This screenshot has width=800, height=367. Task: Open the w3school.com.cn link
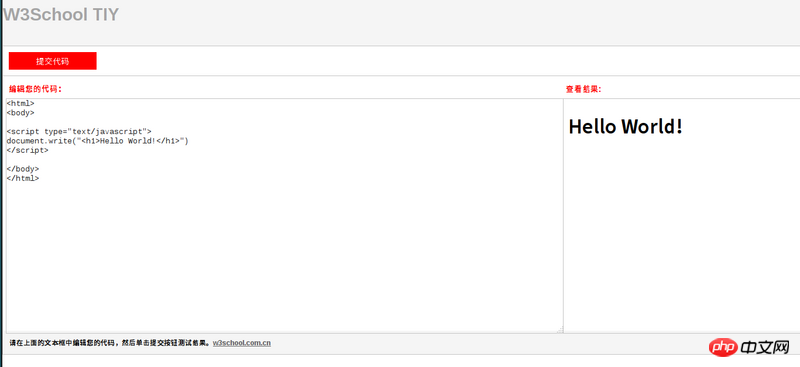[x=242, y=343]
